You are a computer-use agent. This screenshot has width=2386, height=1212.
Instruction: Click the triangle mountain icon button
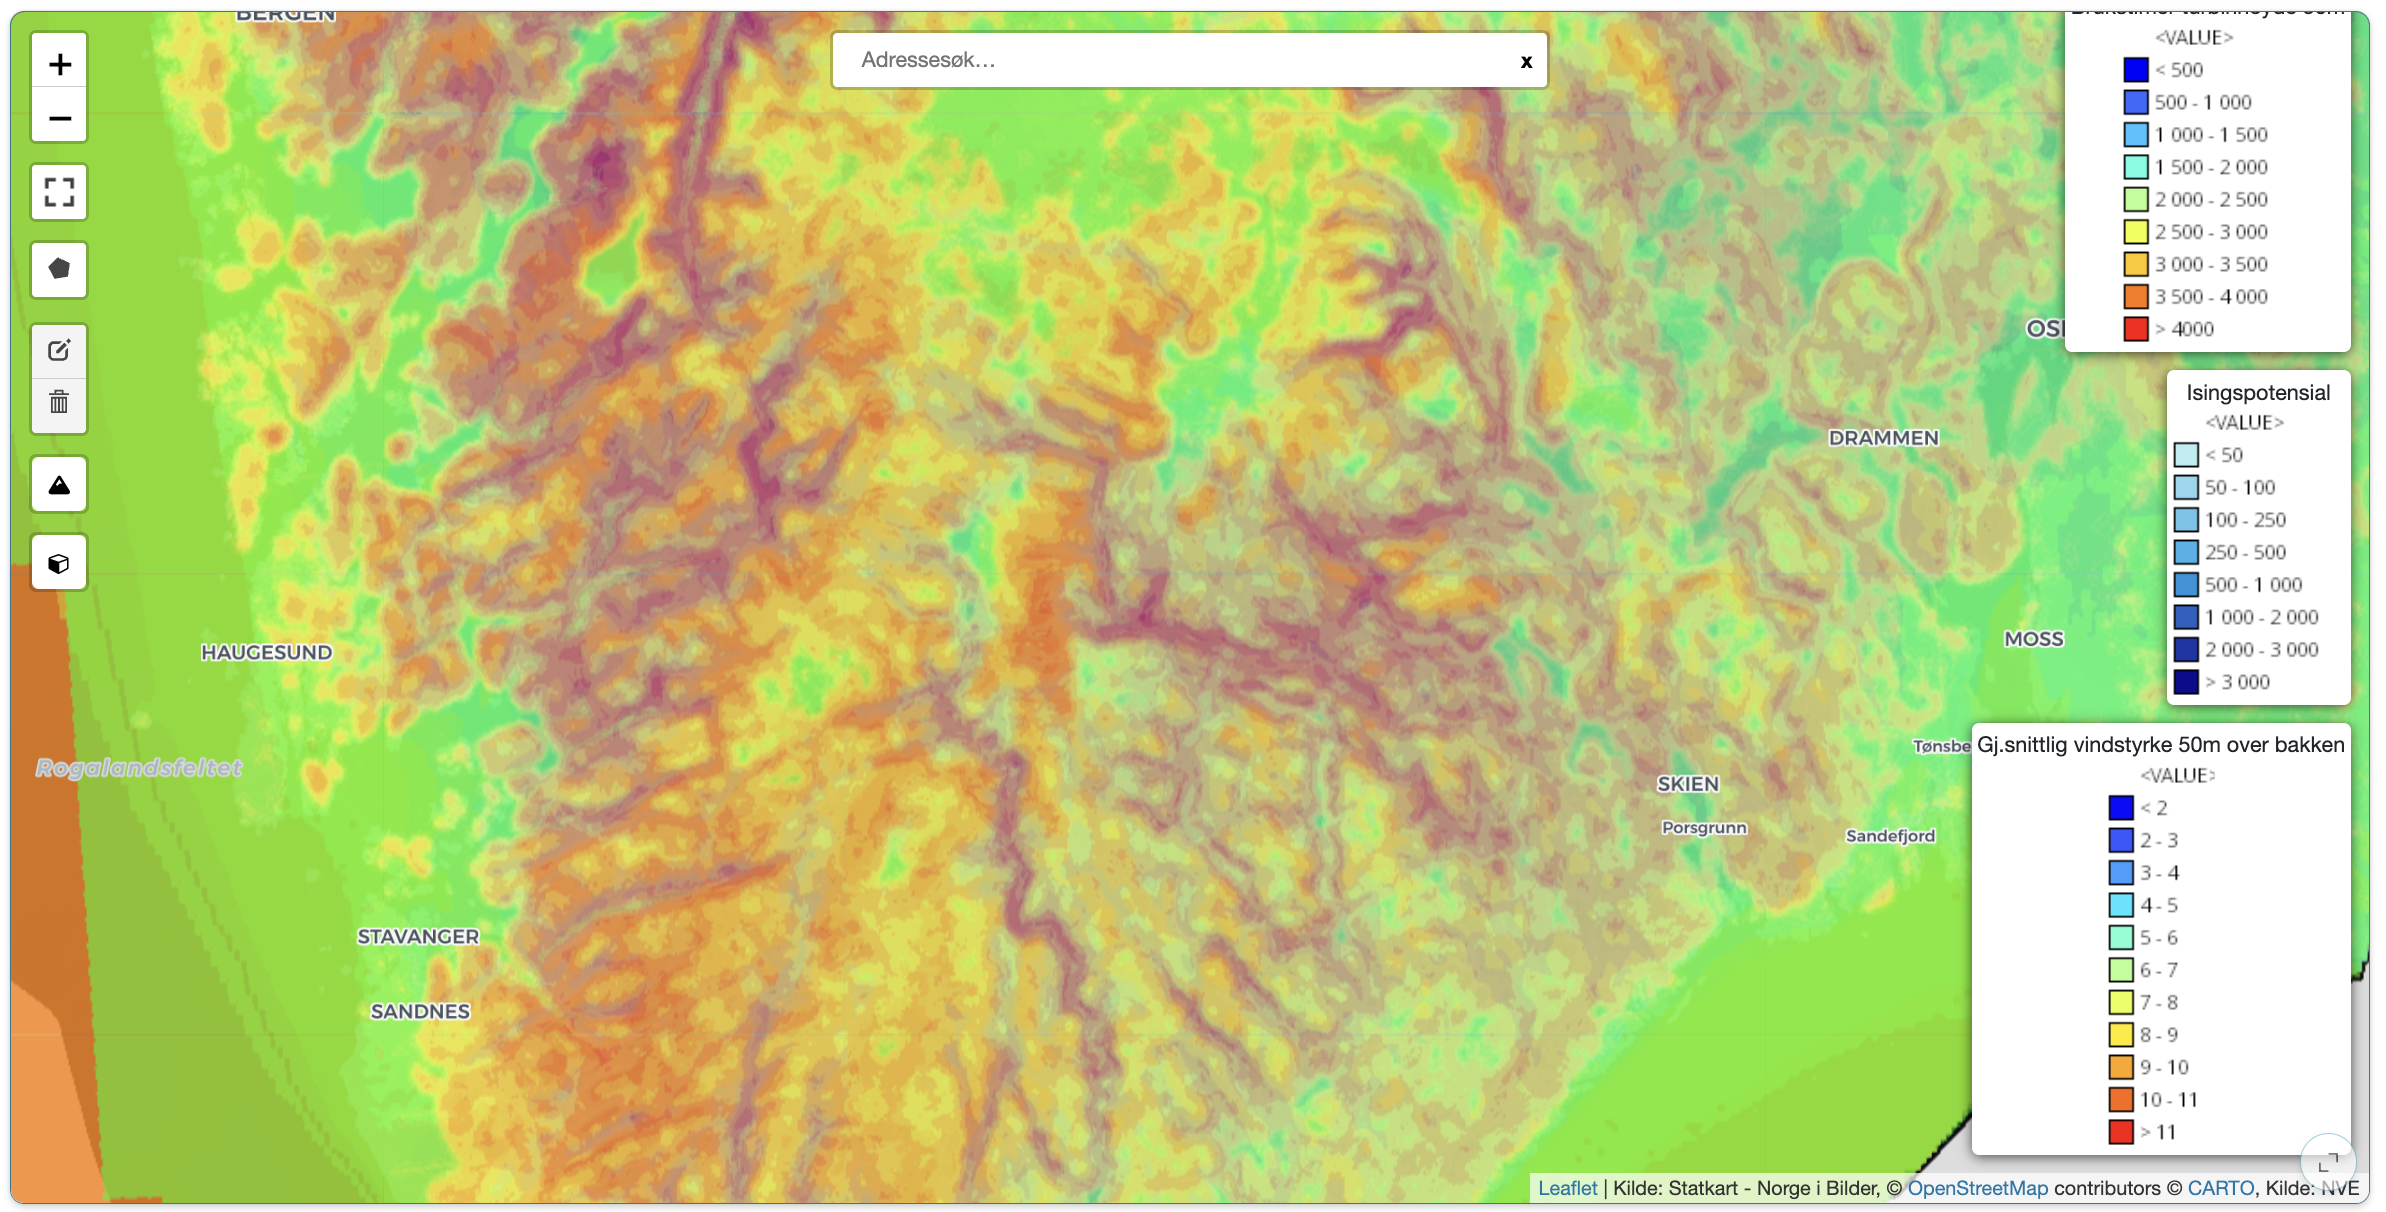60,485
